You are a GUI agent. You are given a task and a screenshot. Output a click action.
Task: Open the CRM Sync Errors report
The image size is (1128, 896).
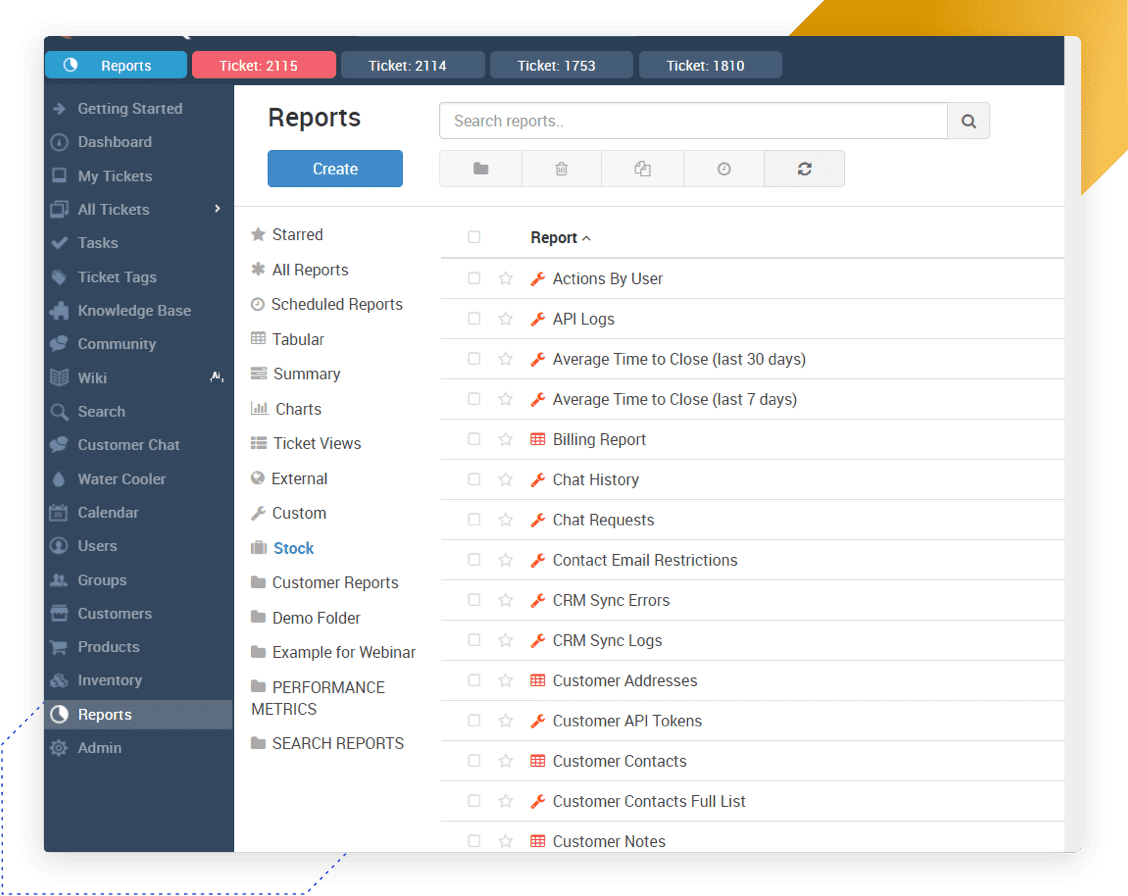(611, 600)
